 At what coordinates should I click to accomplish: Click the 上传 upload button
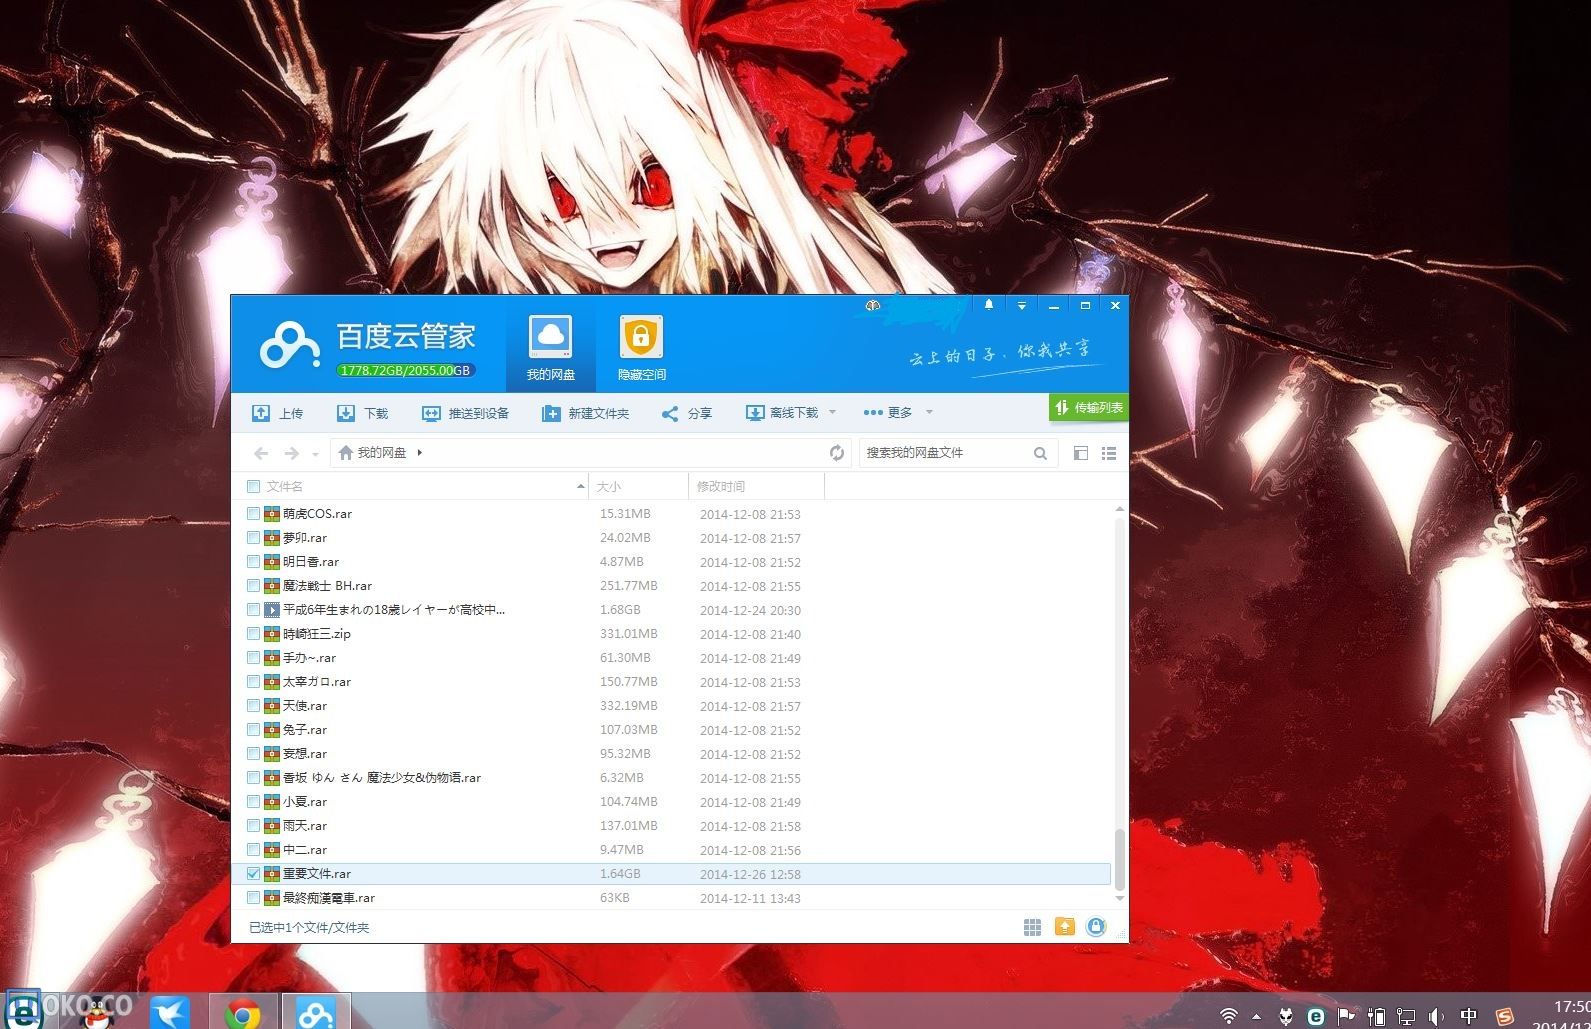click(x=277, y=413)
